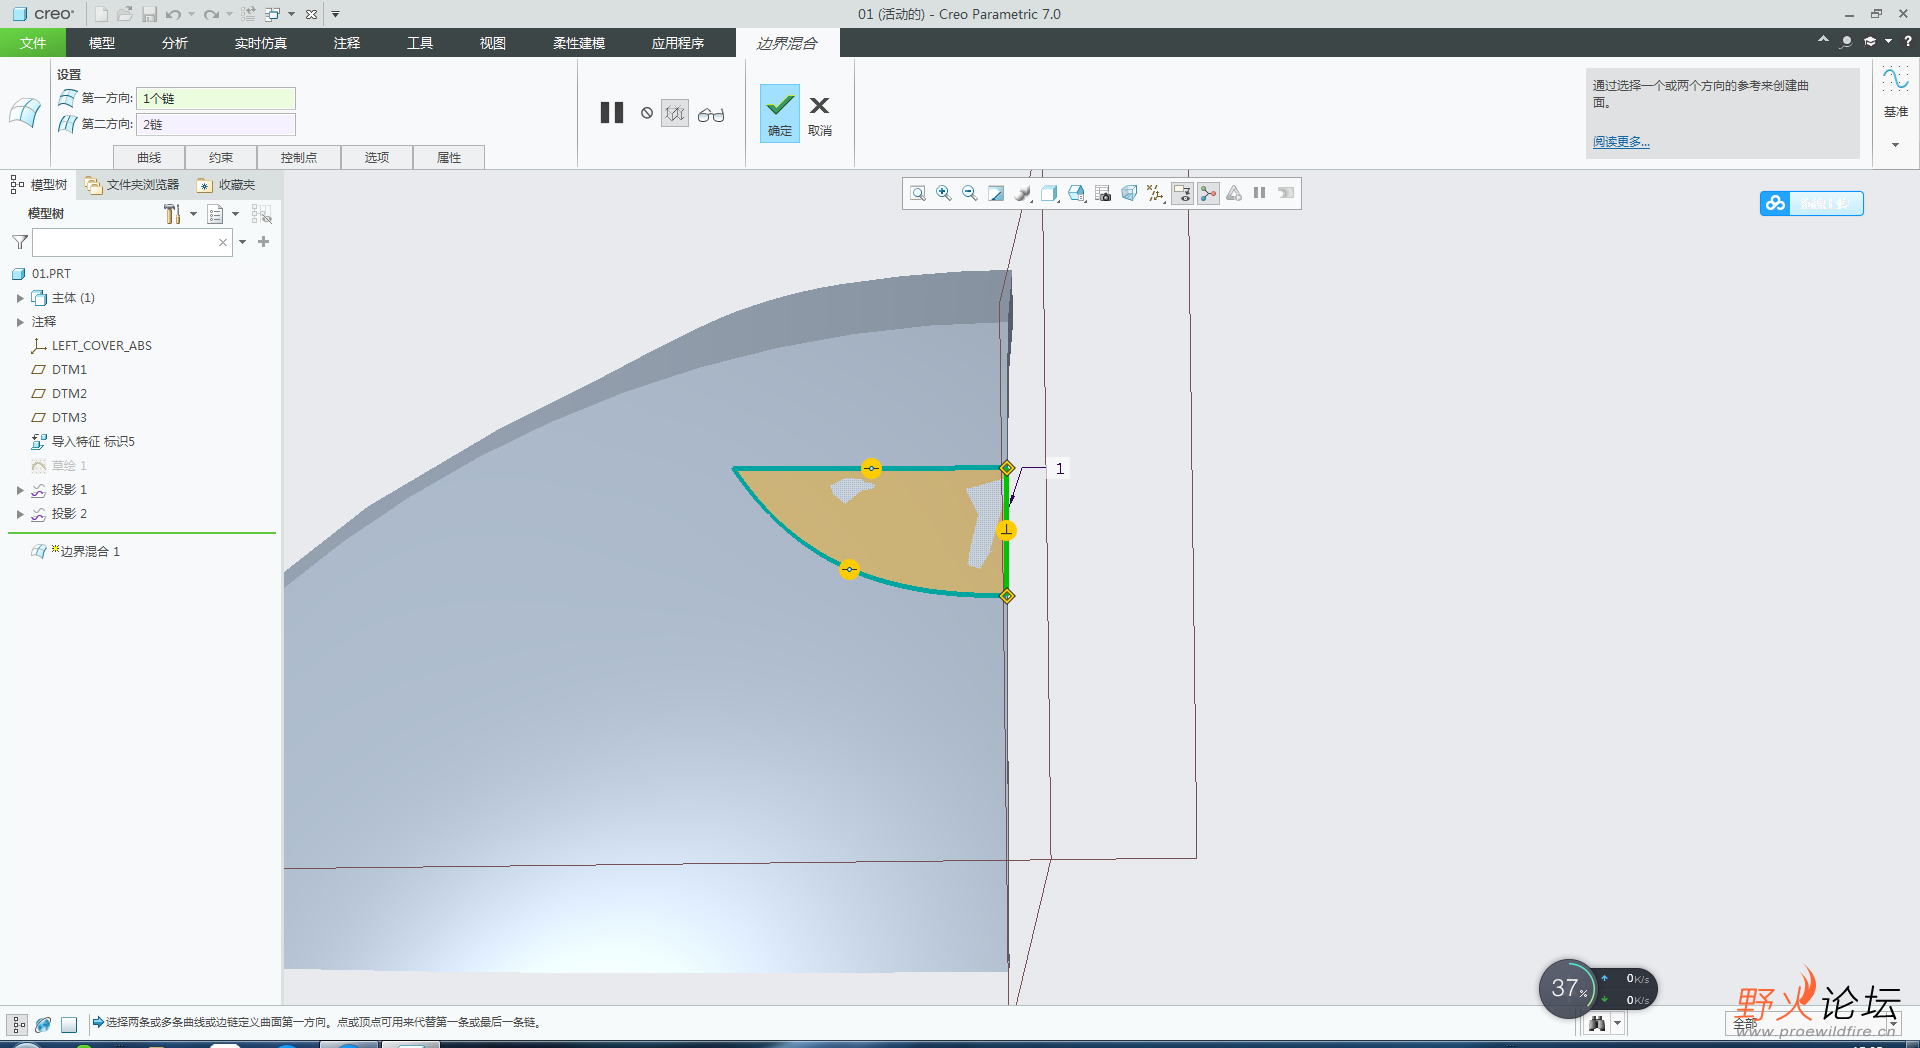
Task: Open the 约束 panel tab
Action: [x=221, y=157]
